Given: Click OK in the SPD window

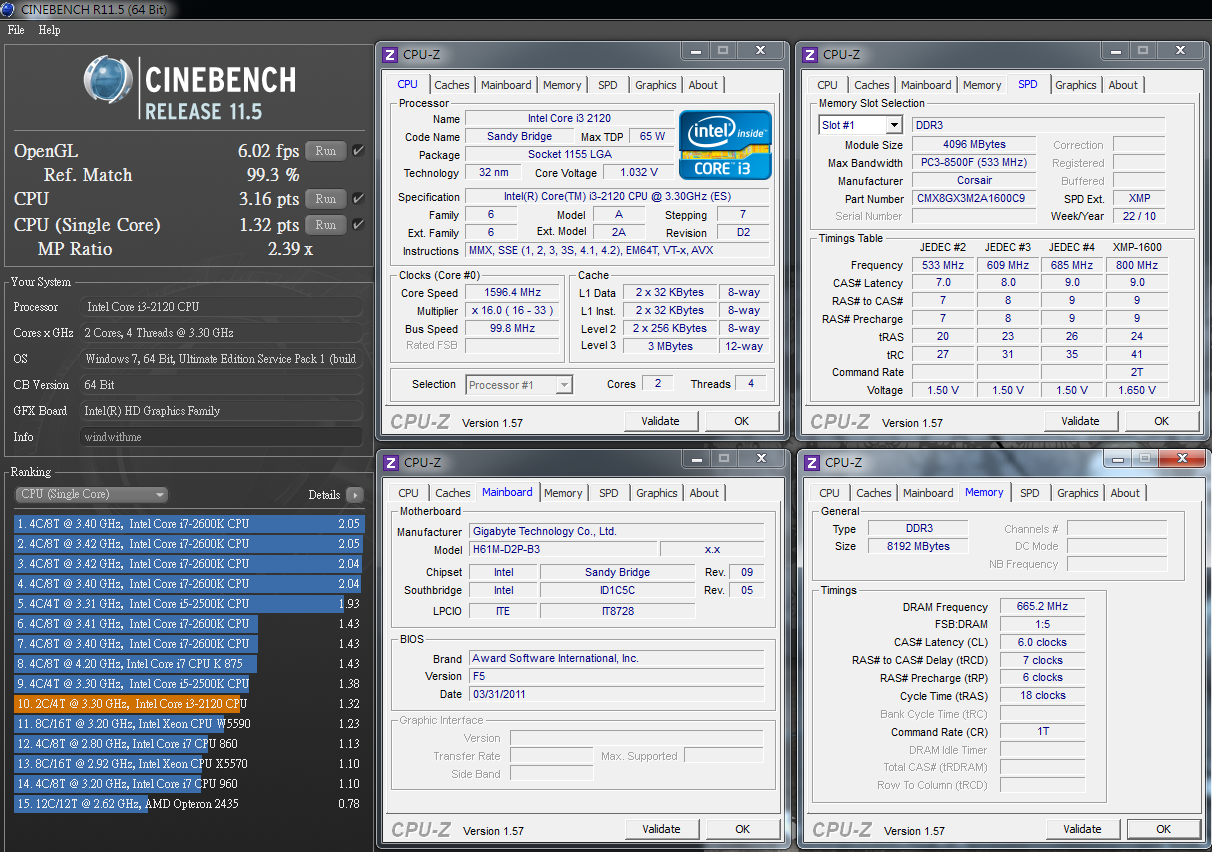Looking at the screenshot, I should pos(1161,421).
